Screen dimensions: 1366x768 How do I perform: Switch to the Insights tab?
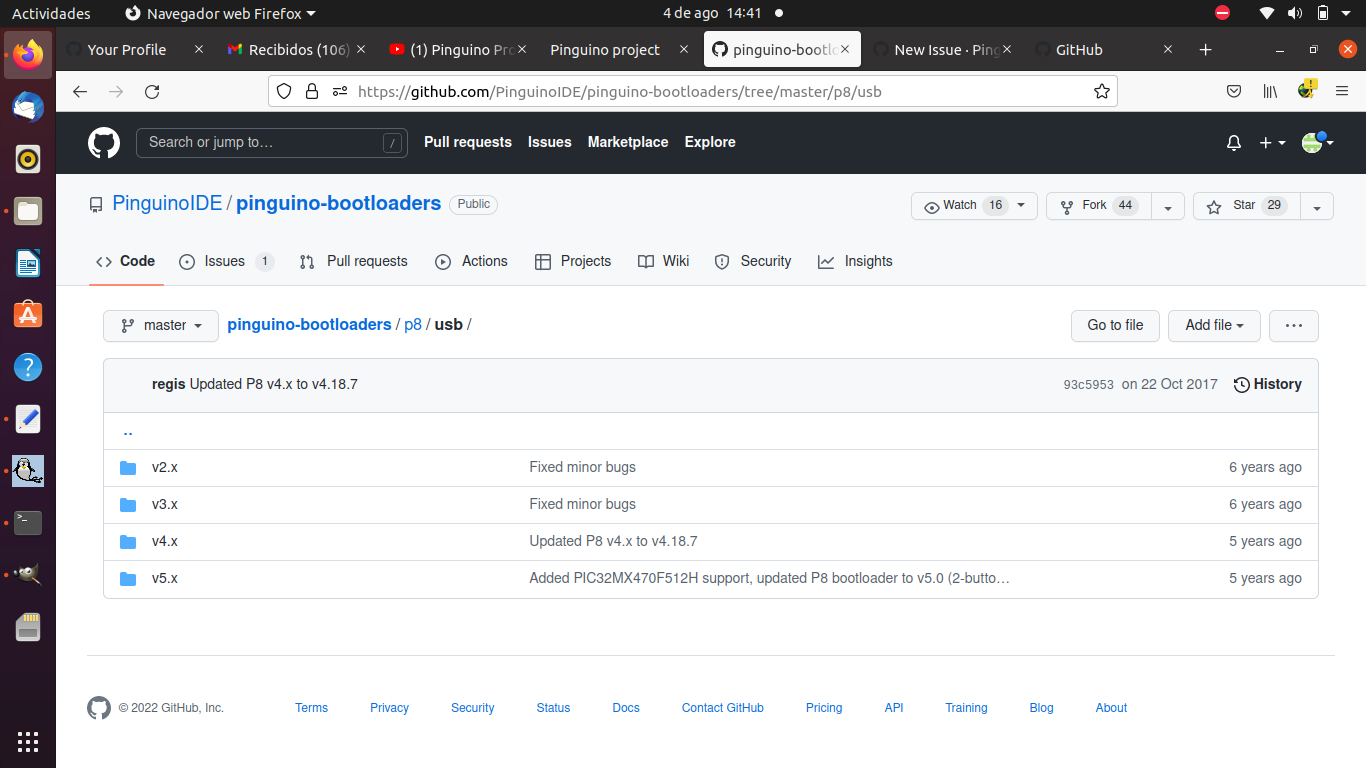click(855, 262)
